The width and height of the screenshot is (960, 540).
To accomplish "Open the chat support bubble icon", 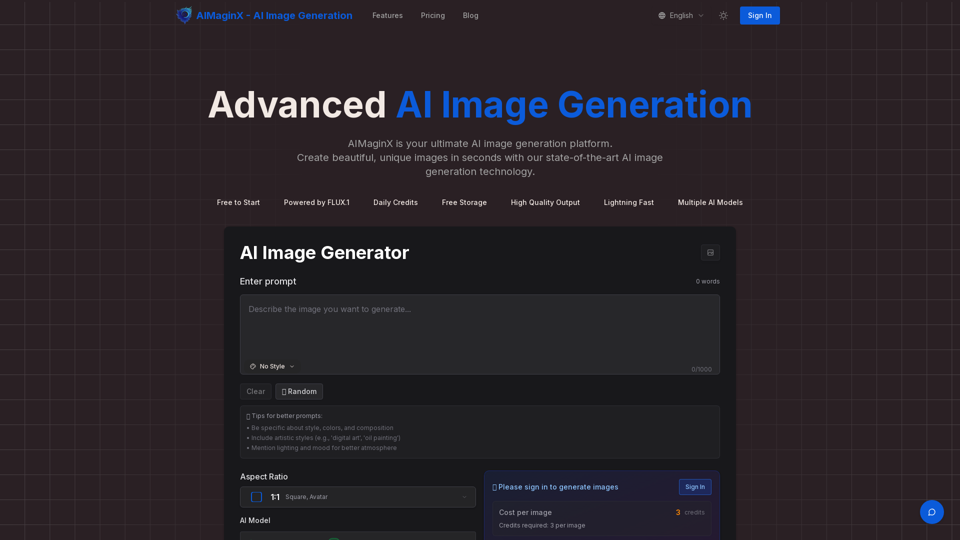I will tap(931, 512).
